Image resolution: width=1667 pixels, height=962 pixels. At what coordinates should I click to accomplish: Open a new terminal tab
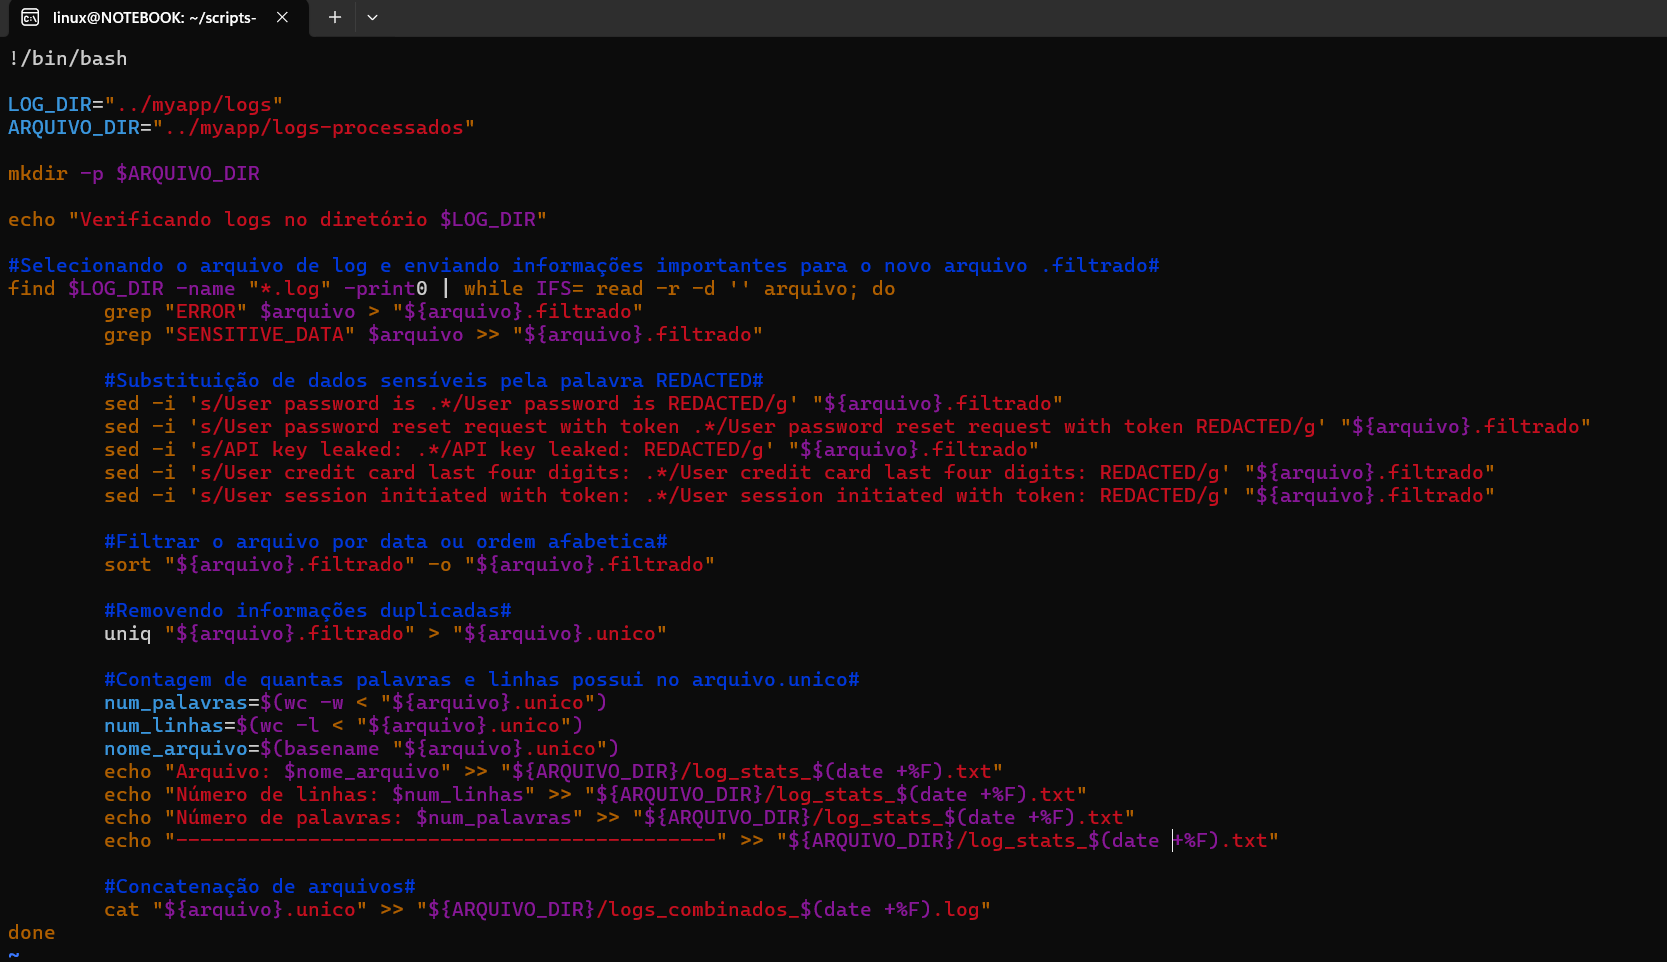click(x=335, y=18)
